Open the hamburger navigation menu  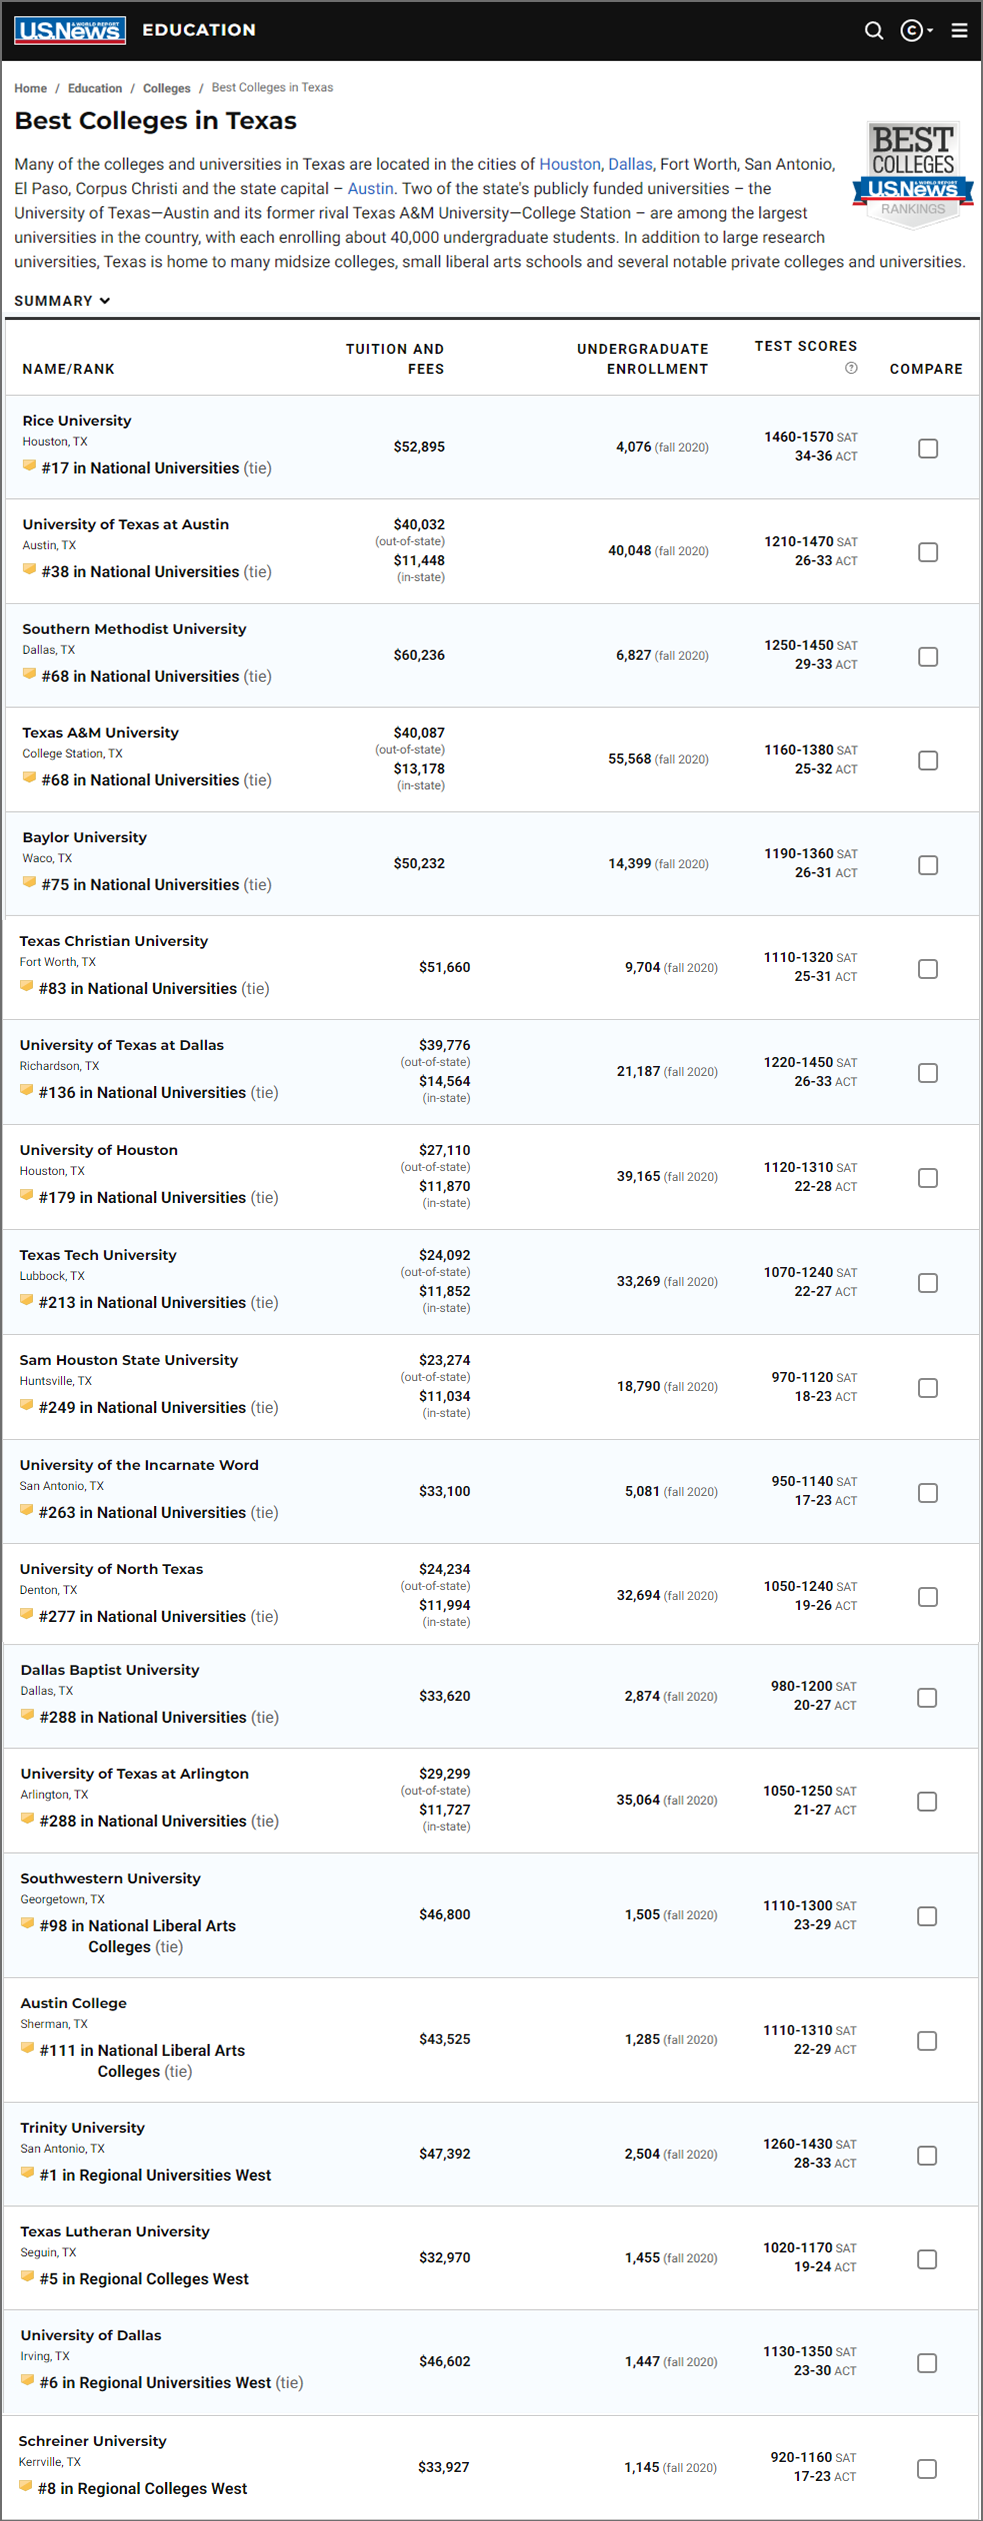[x=959, y=31]
